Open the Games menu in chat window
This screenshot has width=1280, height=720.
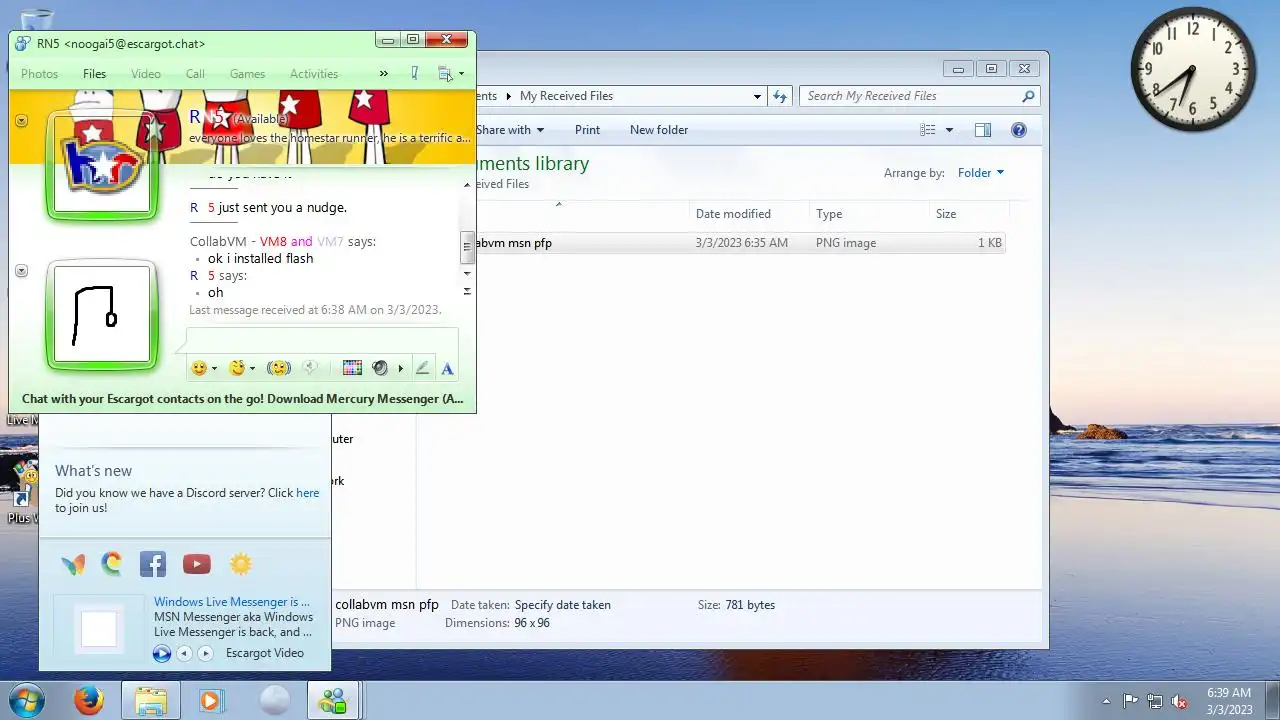(x=247, y=74)
